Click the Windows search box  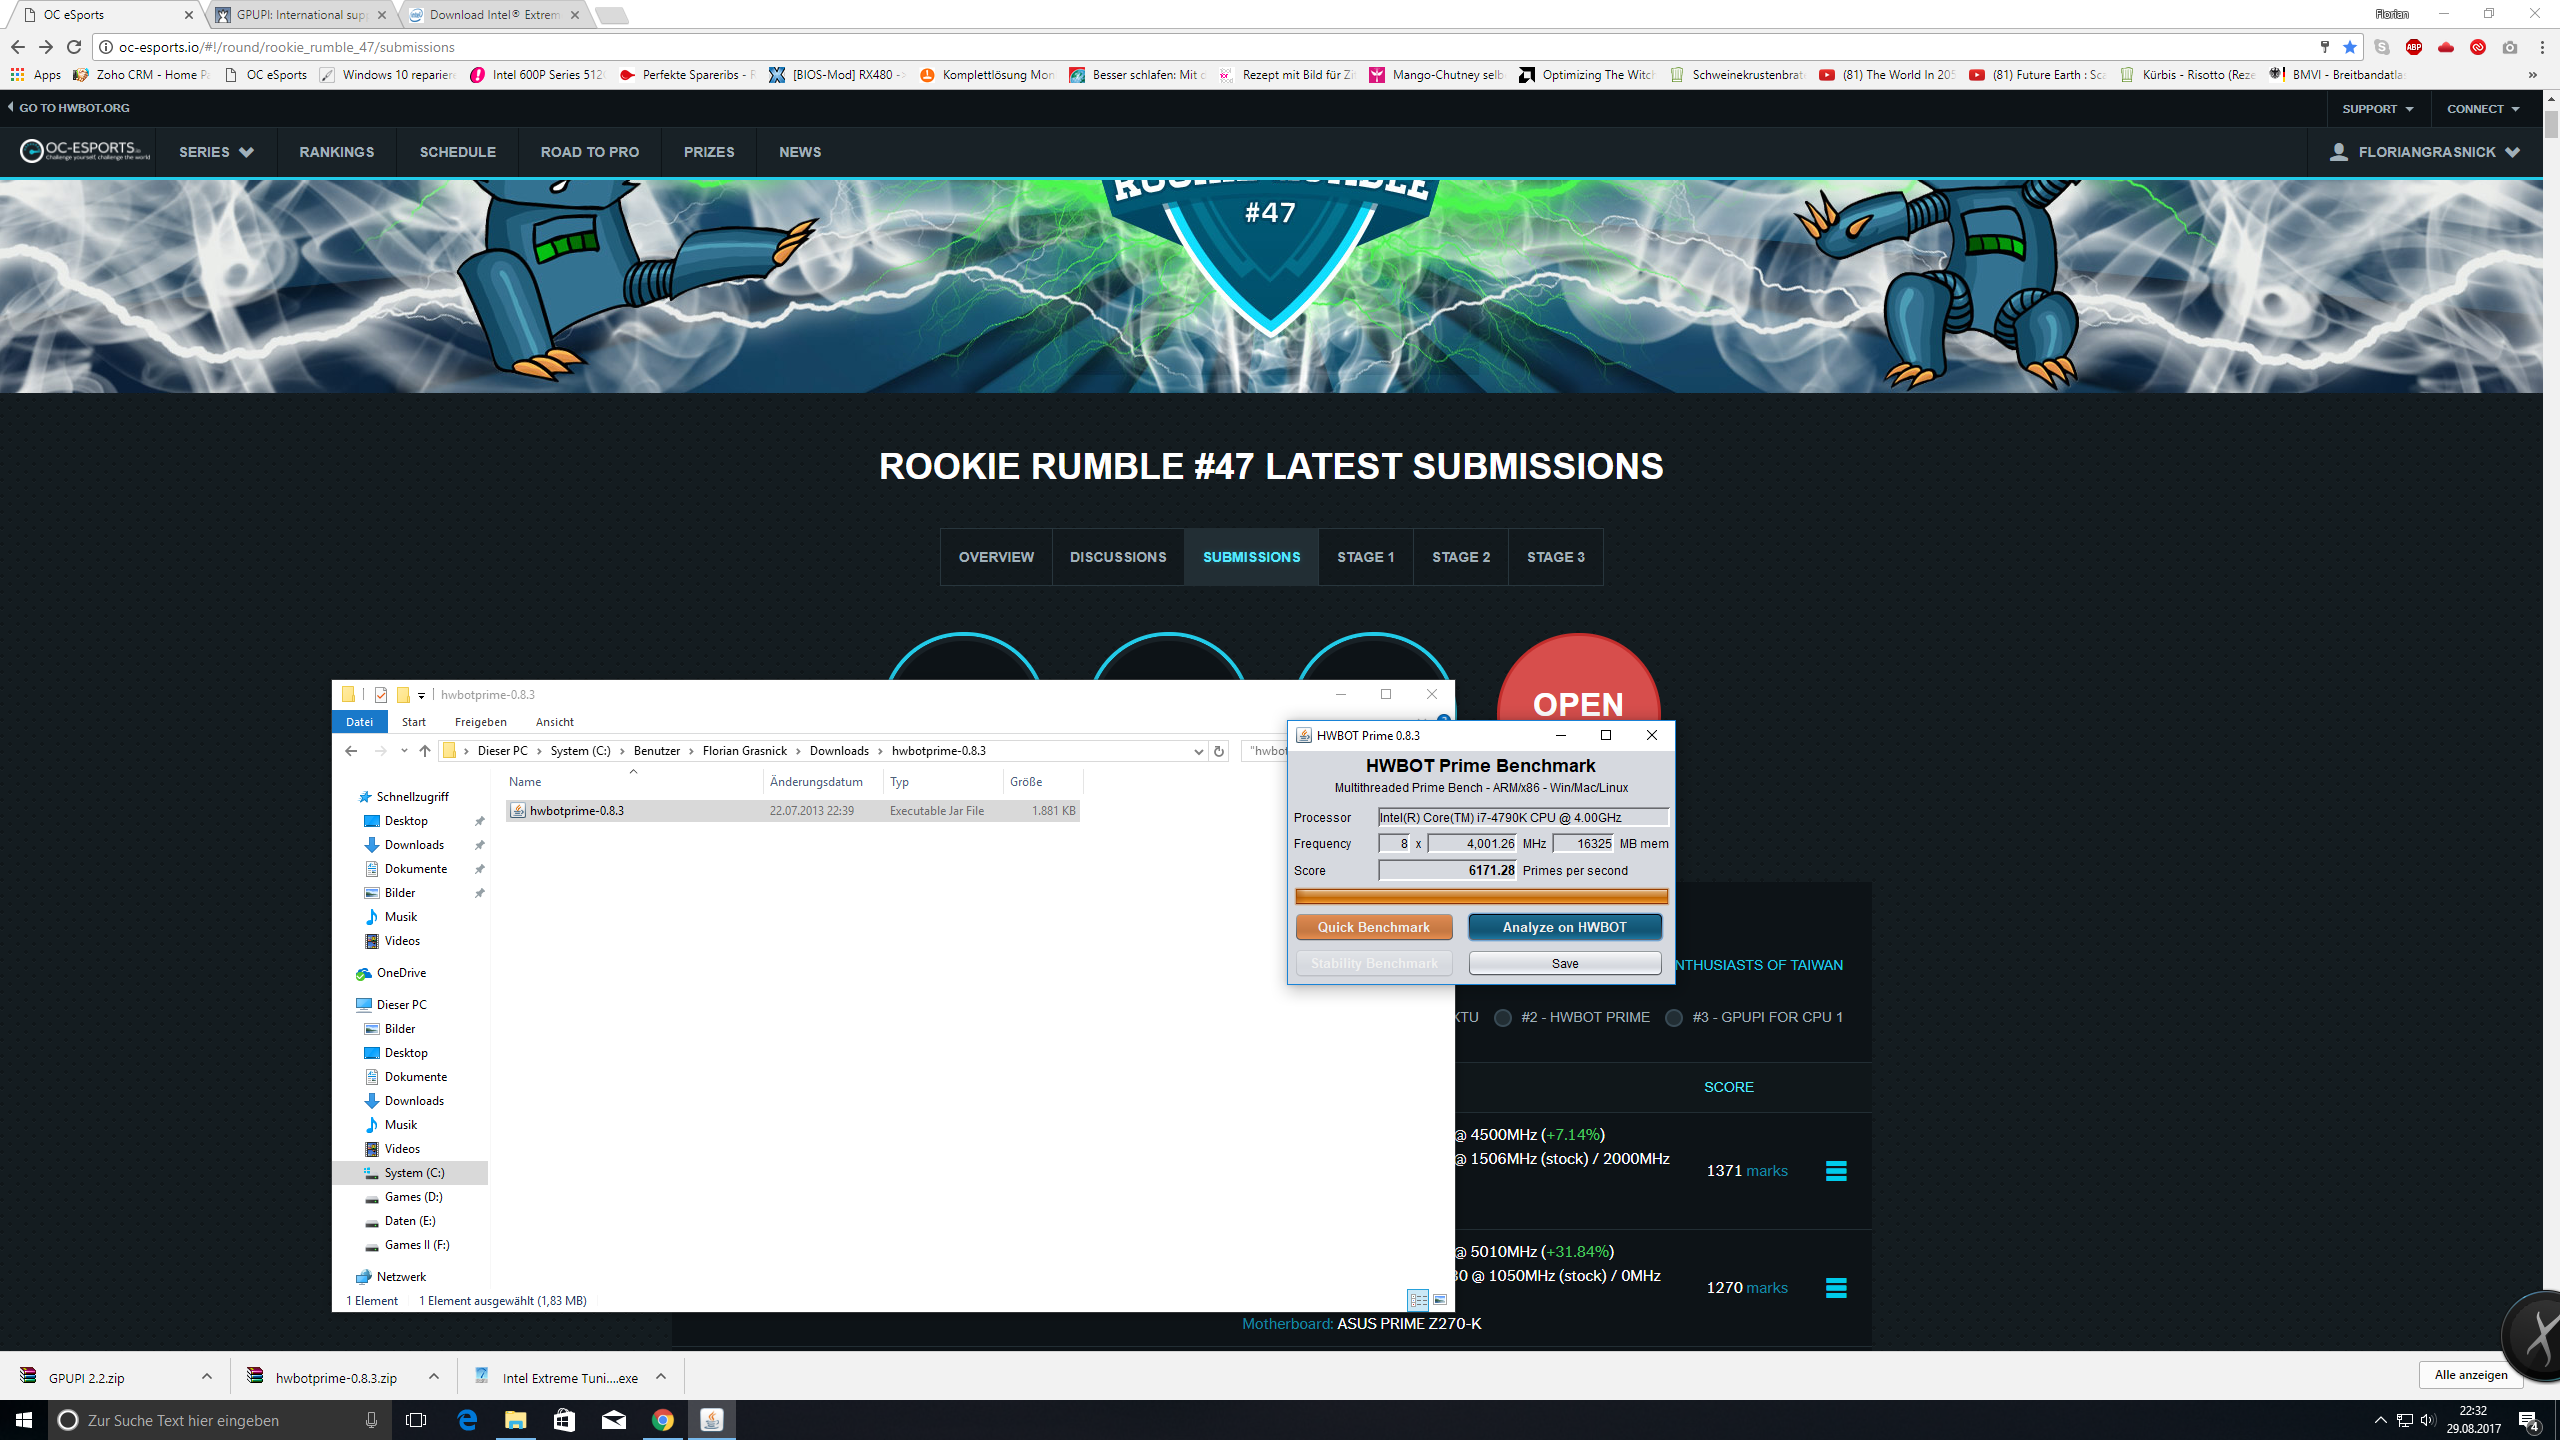pos(218,1420)
